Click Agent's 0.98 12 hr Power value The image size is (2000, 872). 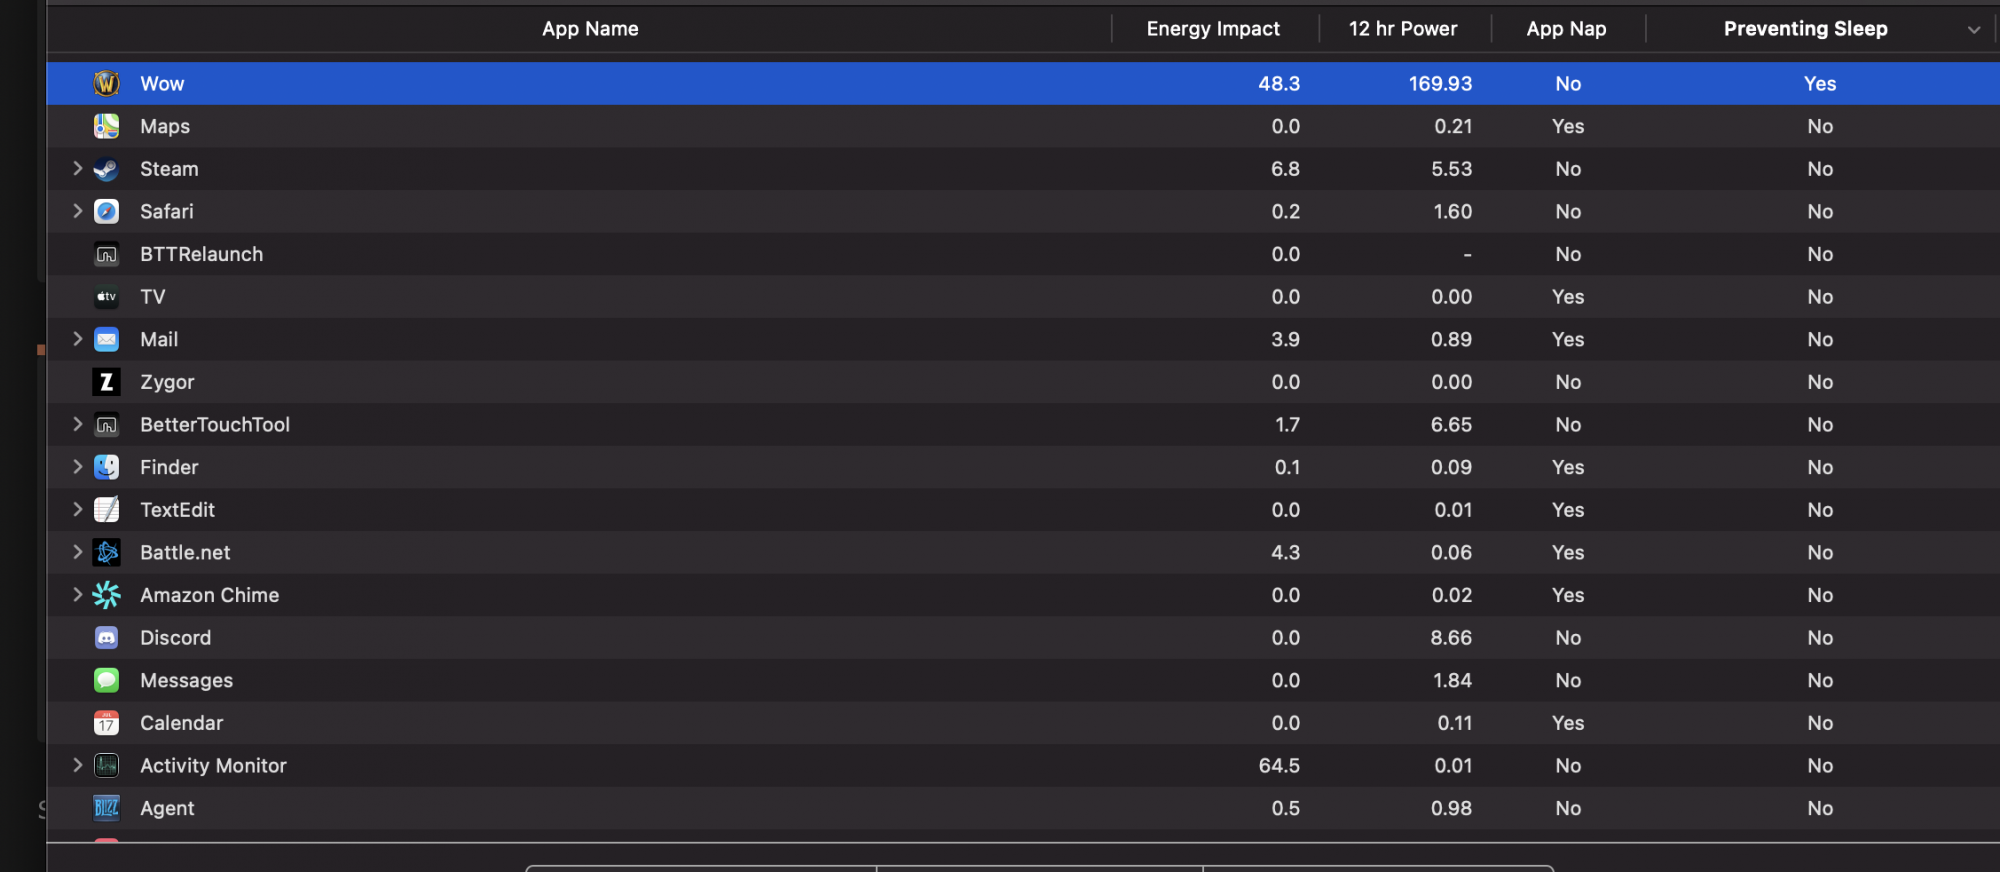click(x=1451, y=808)
